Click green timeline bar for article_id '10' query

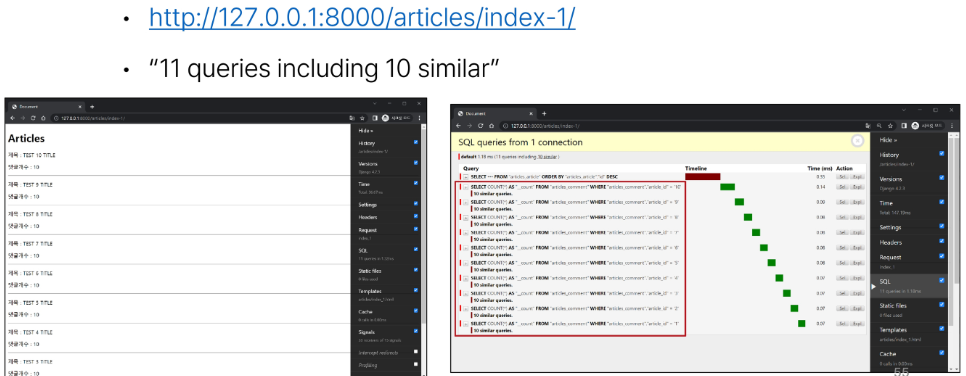(728, 187)
